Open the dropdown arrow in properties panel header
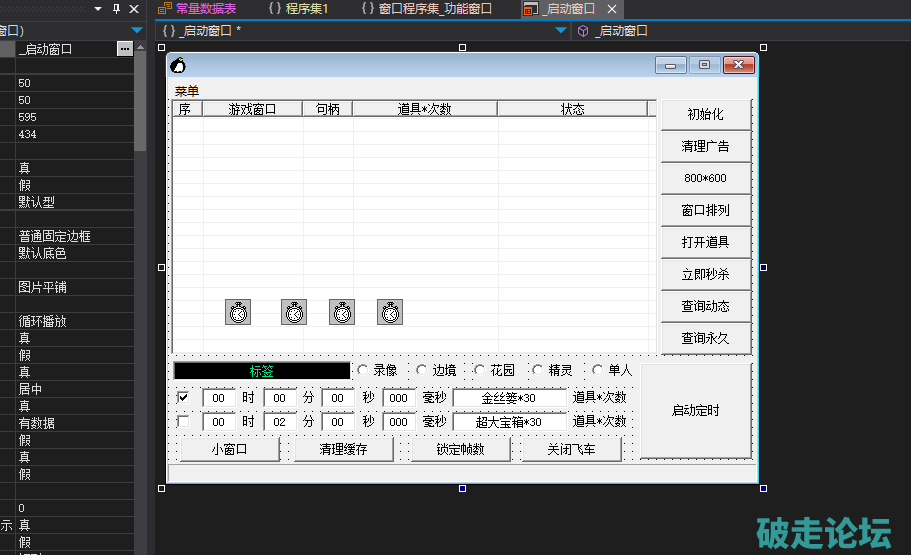The image size is (911, 555). 98,9
